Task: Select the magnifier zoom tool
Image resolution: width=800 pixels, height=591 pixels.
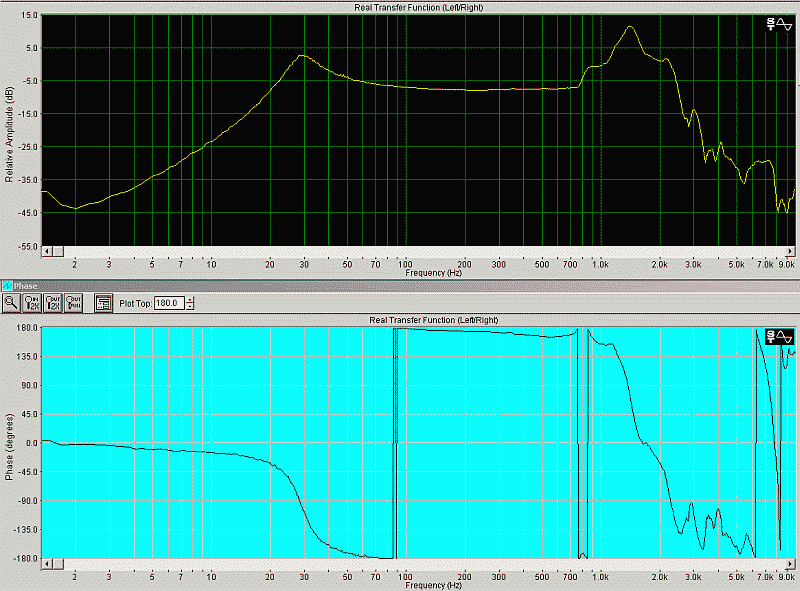Action: coord(11,303)
